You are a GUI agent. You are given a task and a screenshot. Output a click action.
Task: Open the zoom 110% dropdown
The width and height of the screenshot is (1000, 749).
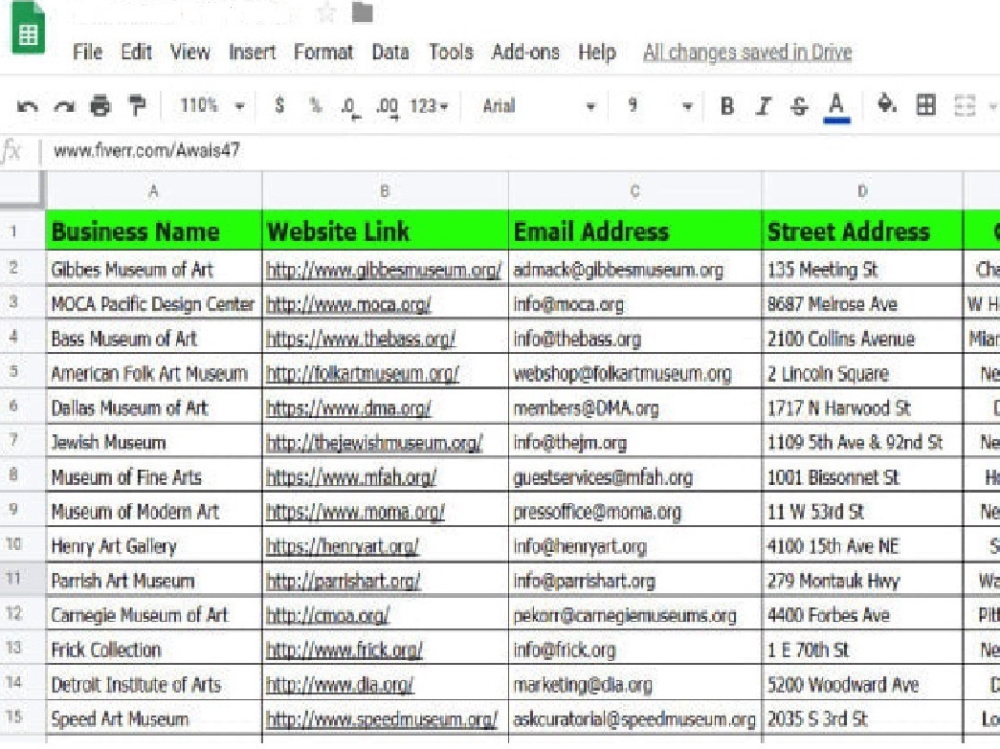tap(212, 105)
